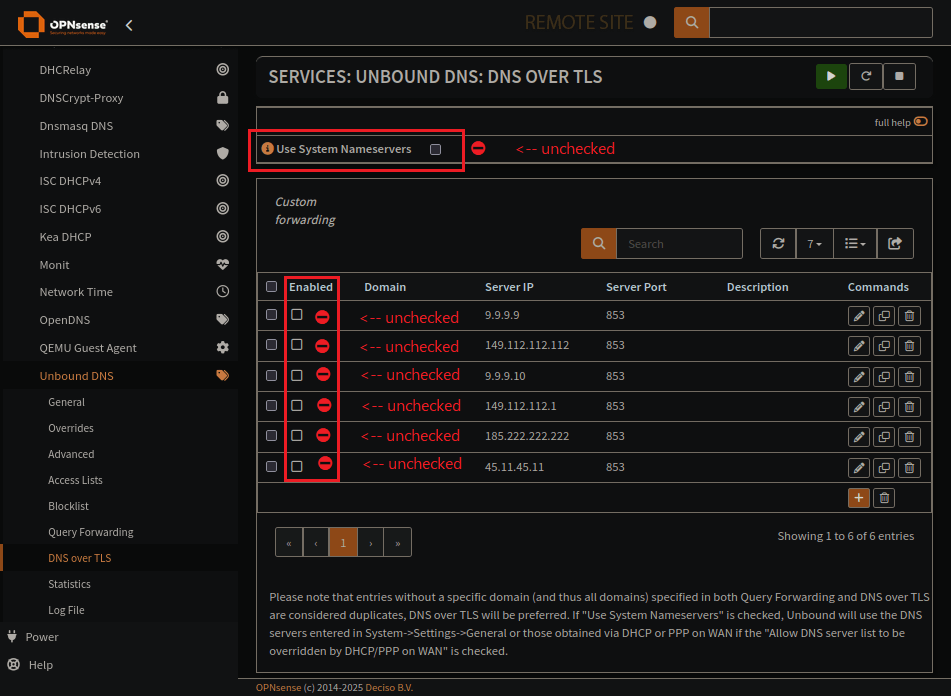
Task: Click the OPNsense logo
Action: (x=62, y=24)
